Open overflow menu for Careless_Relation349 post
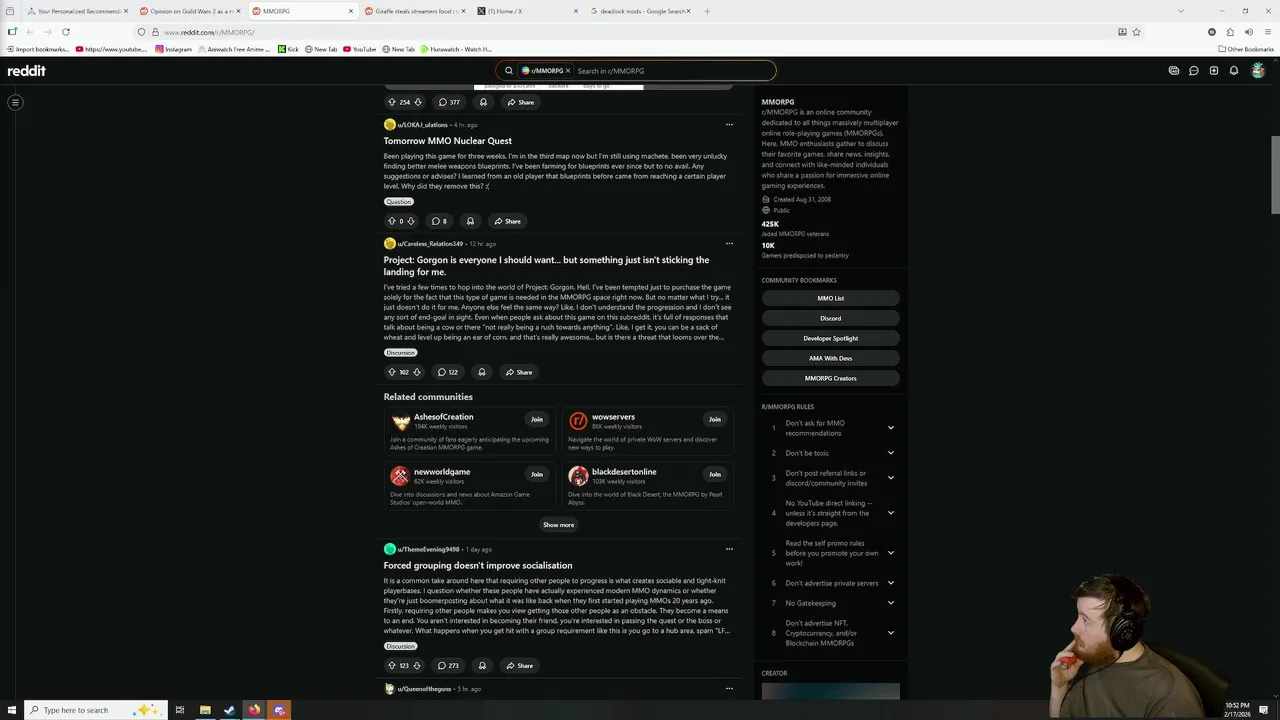The height and width of the screenshot is (720, 1280). [x=729, y=243]
